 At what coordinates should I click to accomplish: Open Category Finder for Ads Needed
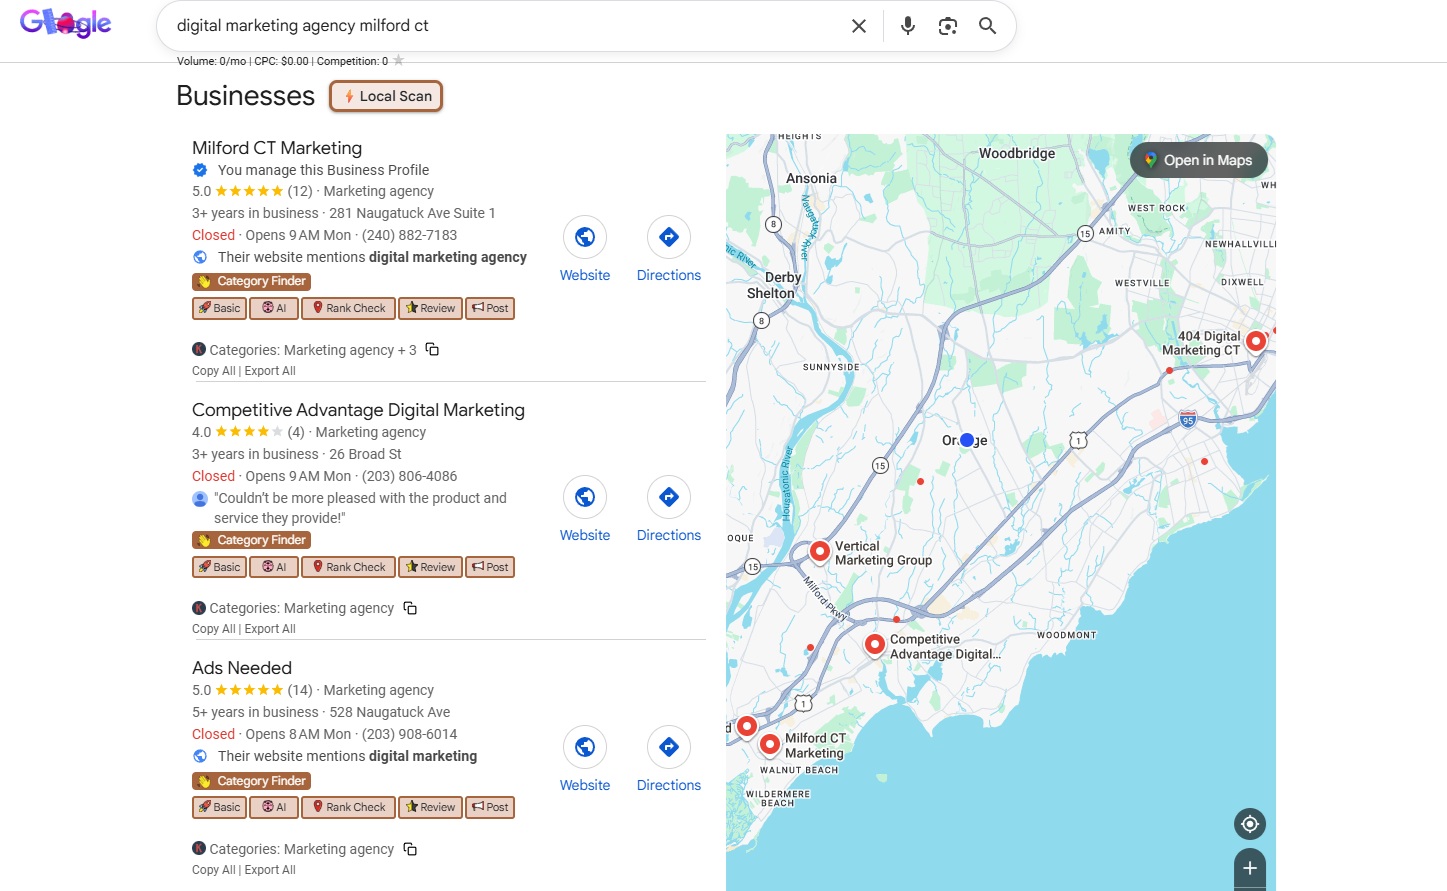(x=251, y=781)
